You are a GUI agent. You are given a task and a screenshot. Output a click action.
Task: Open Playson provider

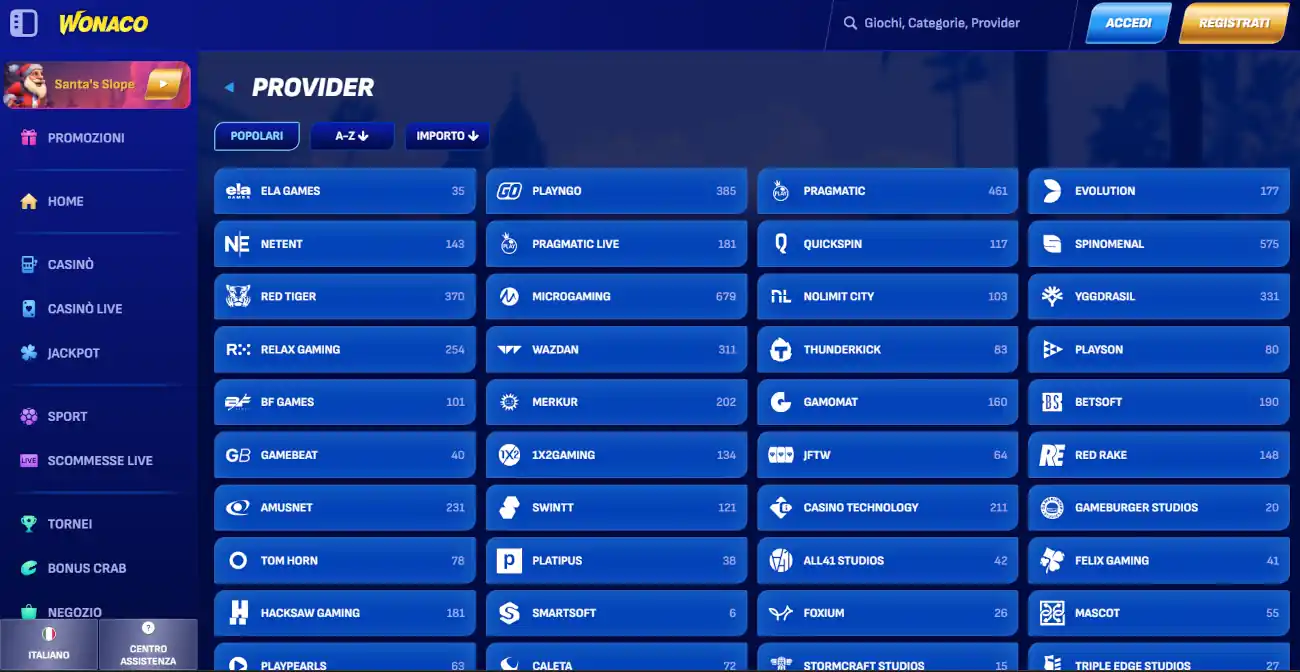[1159, 350]
